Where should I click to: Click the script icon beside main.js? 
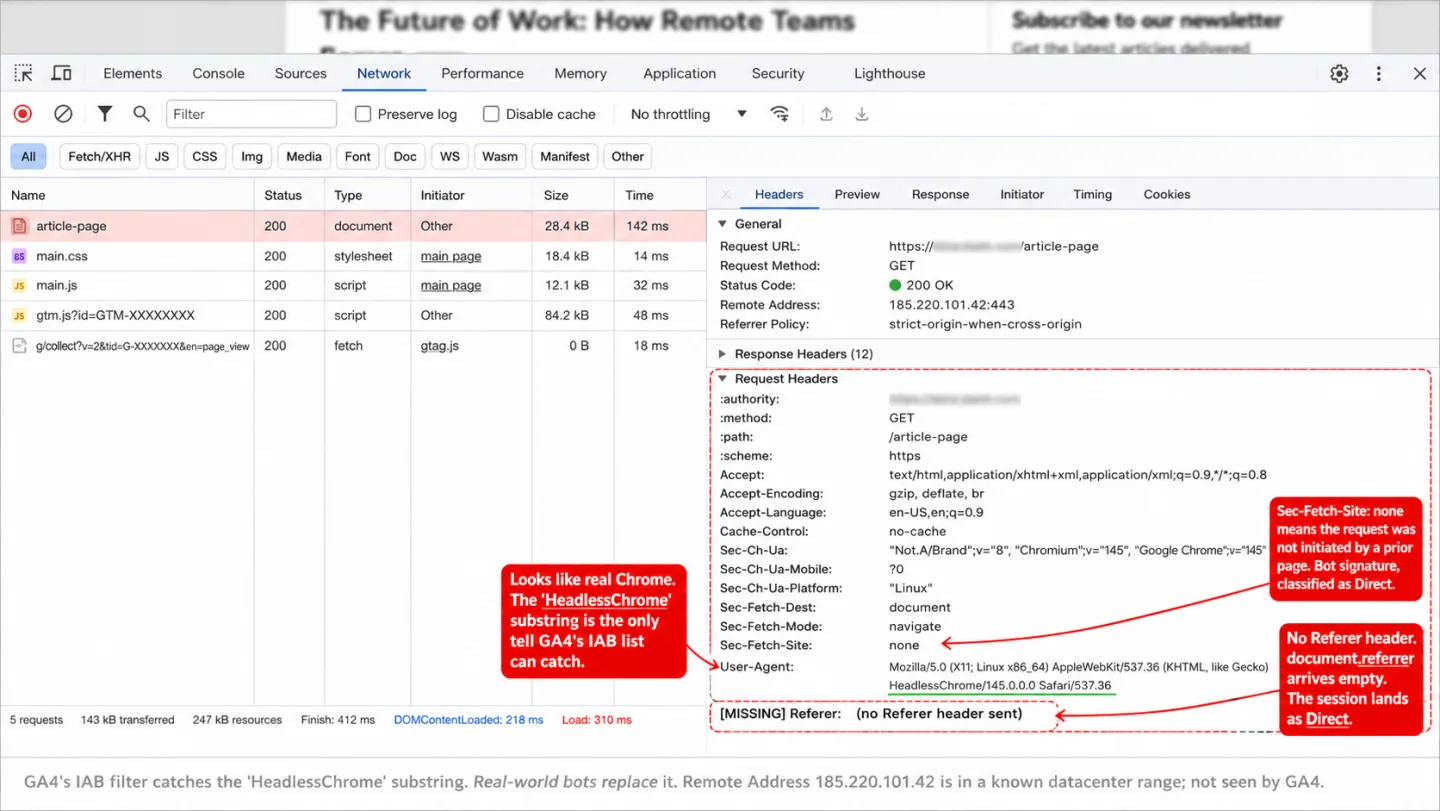[19, 285]
